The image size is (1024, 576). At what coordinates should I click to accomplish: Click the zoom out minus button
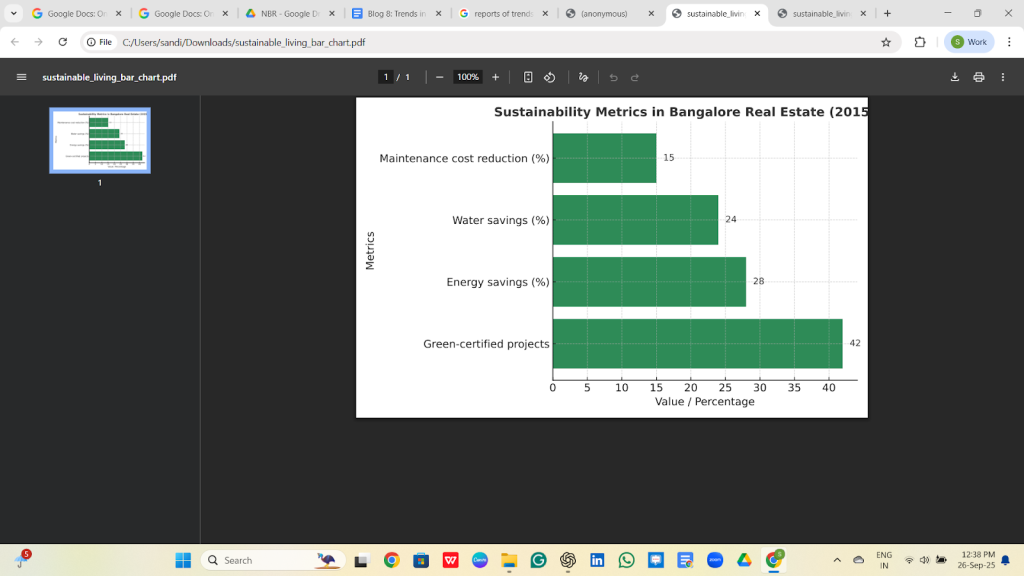pyautogui.click(x=439, y=77)
